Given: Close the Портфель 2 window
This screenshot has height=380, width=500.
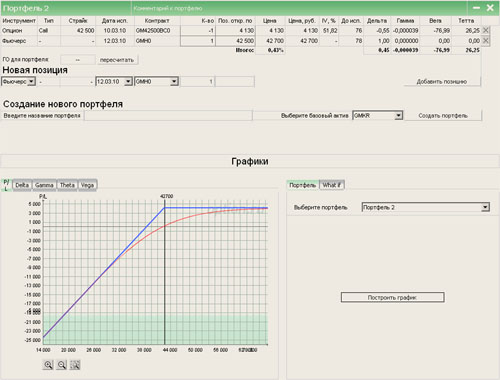Looking at the screenshot, I should tap(490, 8).
